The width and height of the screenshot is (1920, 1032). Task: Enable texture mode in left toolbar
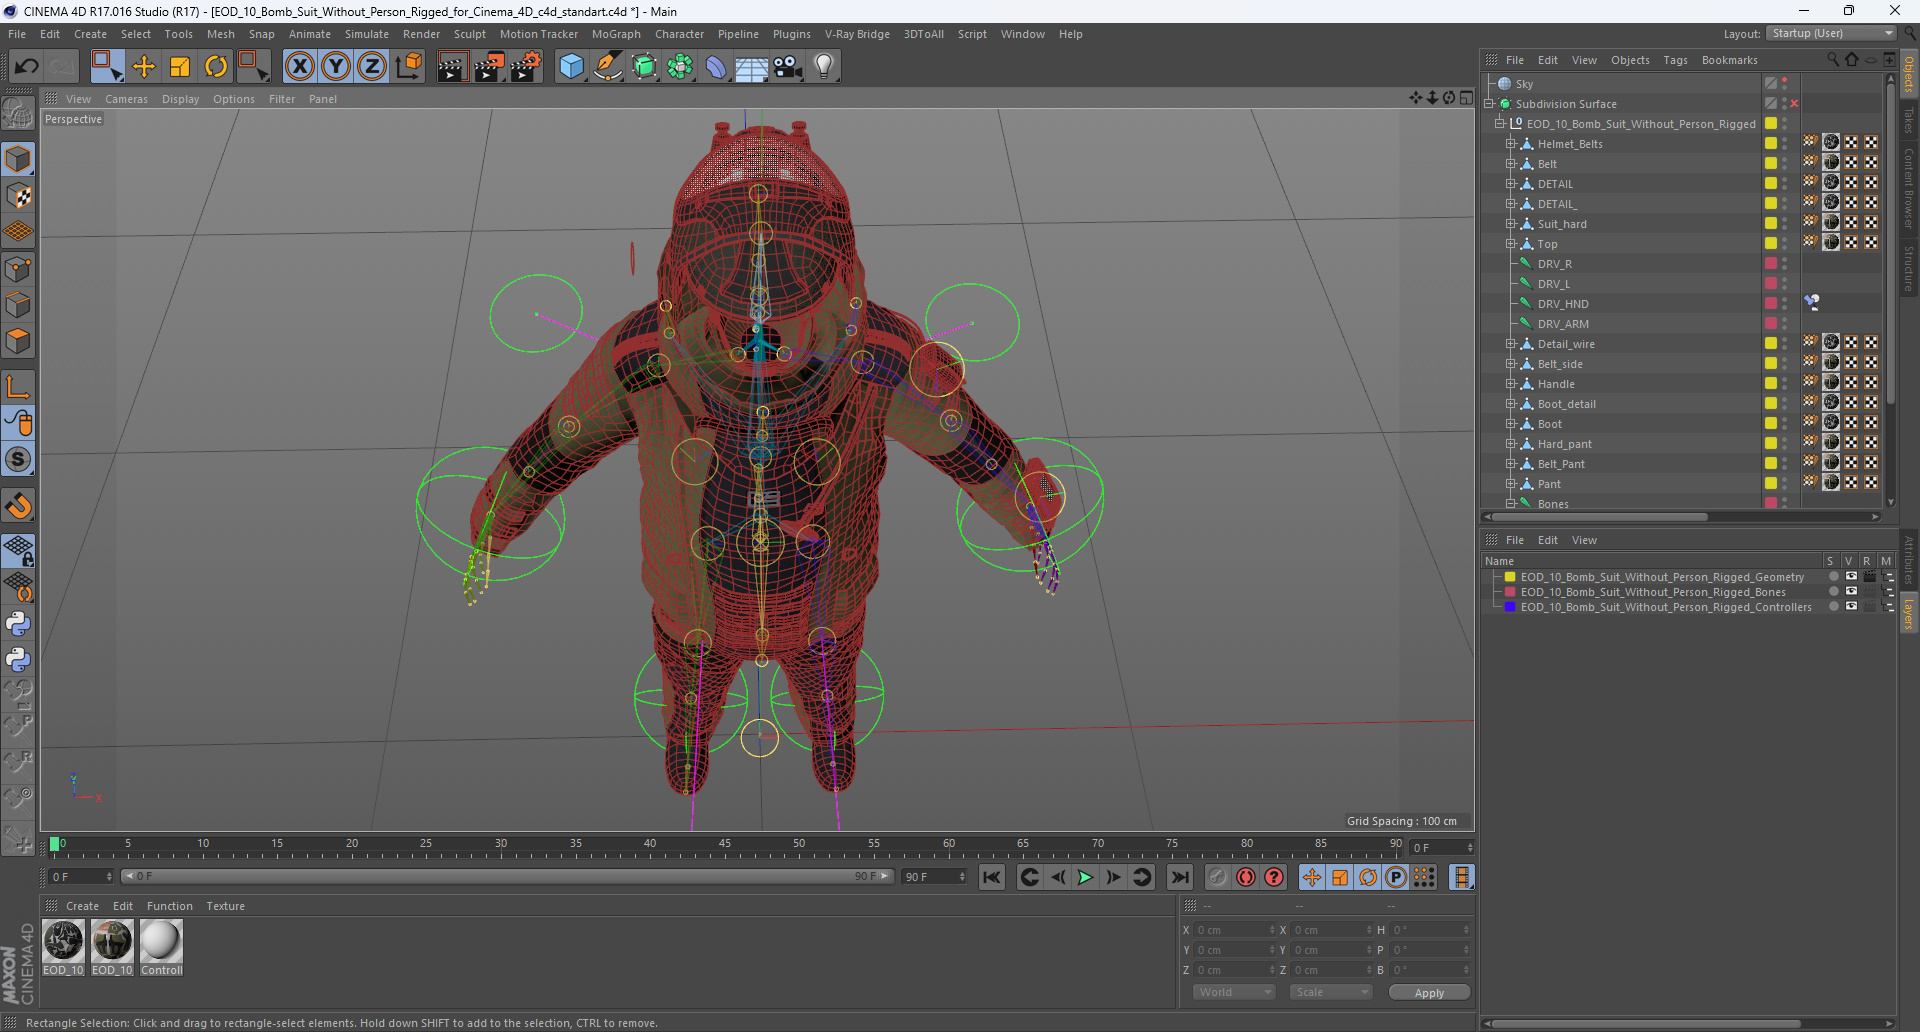[x=18, y=196]
